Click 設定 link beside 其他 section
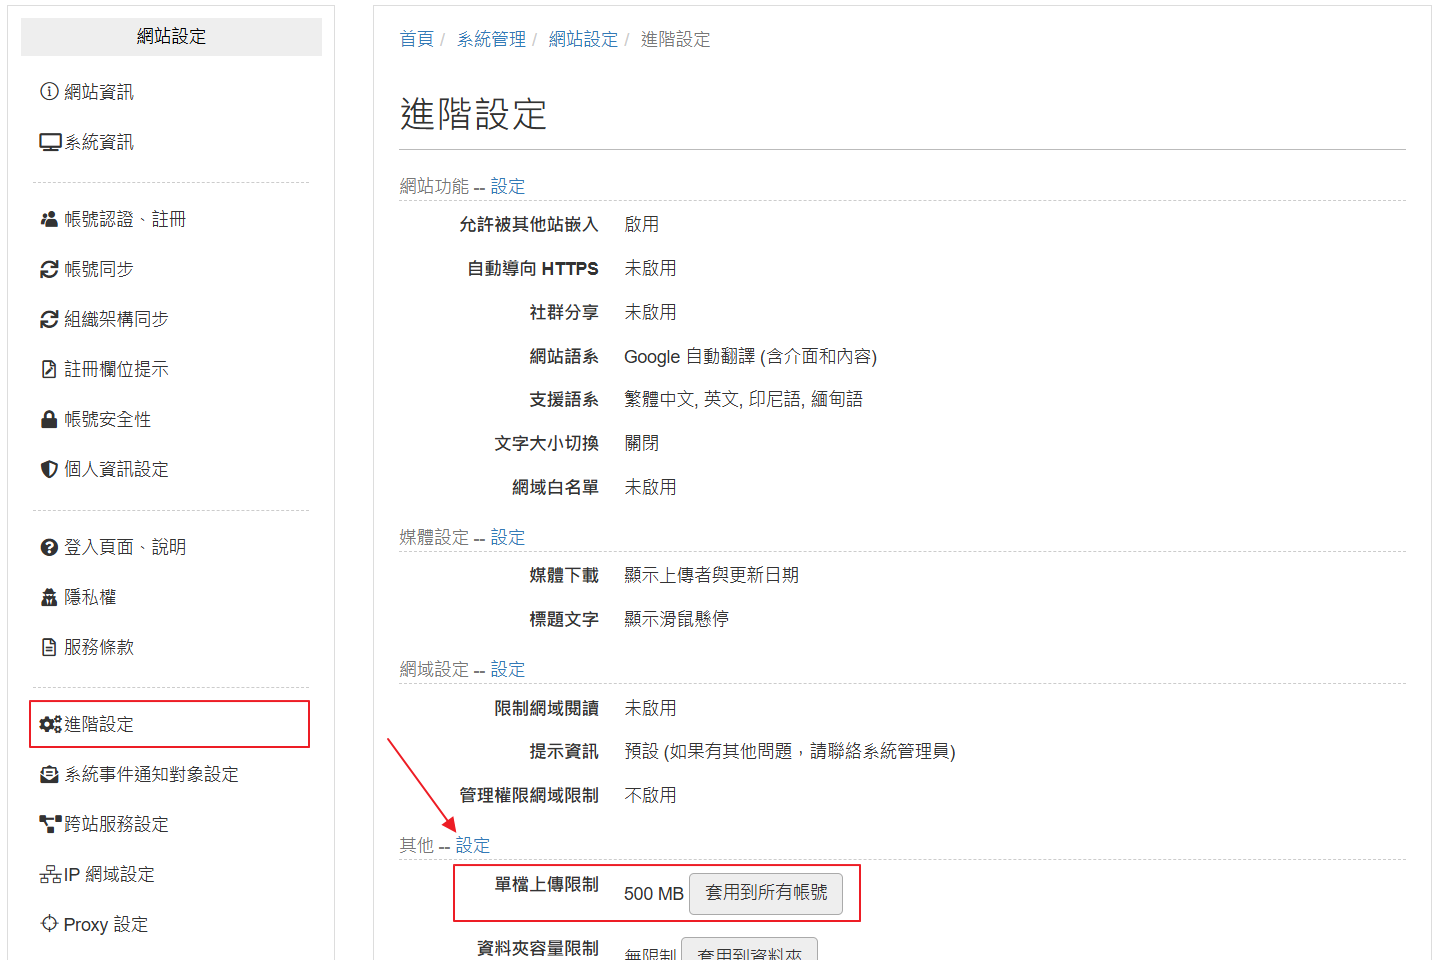Viewport: 1442px width, 960px height. (473, 845)
